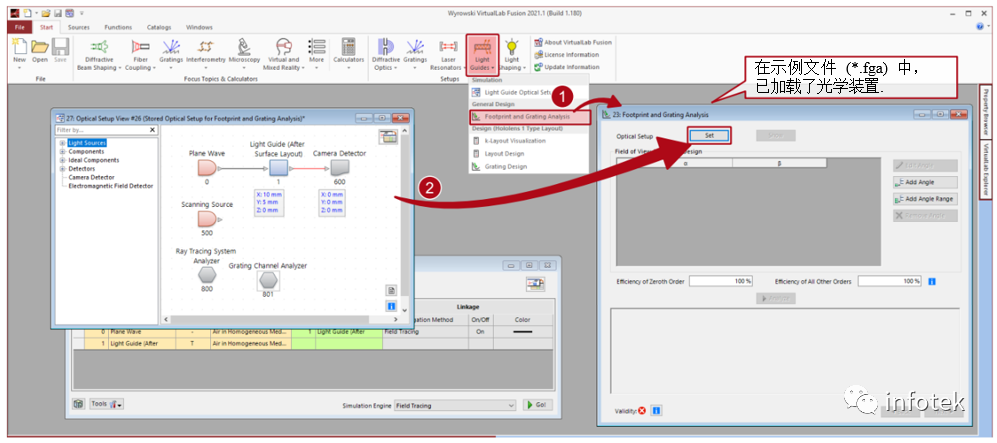997x443 pixels.
Task: Clear the Filter by field with X
Action: point(153,130)
